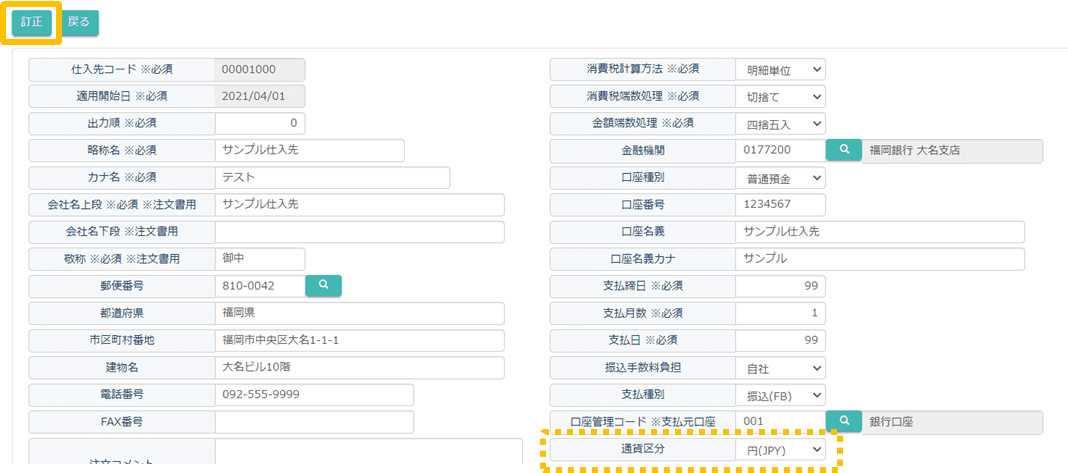Click the 福岡銀行 大名支店 field
Image resolution: width=1068 pixels, height=473 pixels.
pyautogui.click(x=952, y=151)
